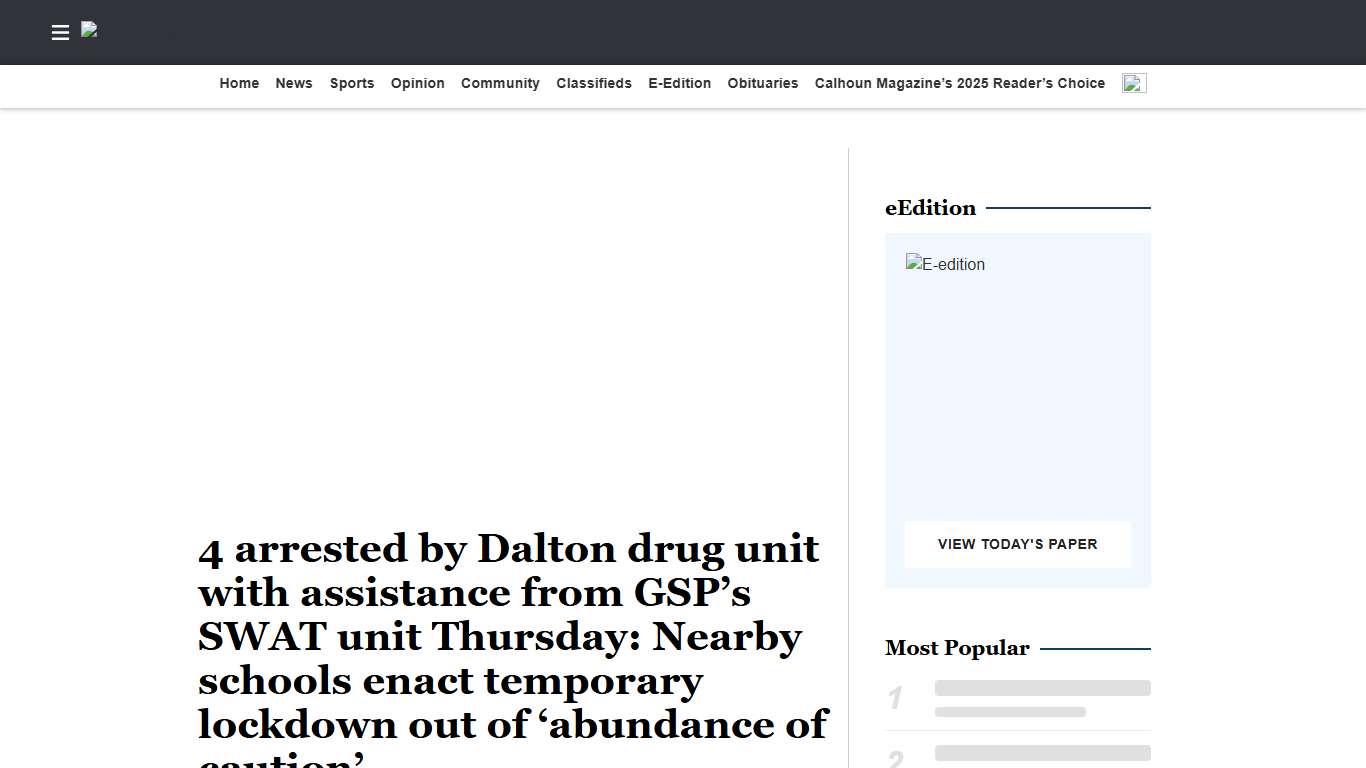Select the broken image icon in the header

(88, 30)
